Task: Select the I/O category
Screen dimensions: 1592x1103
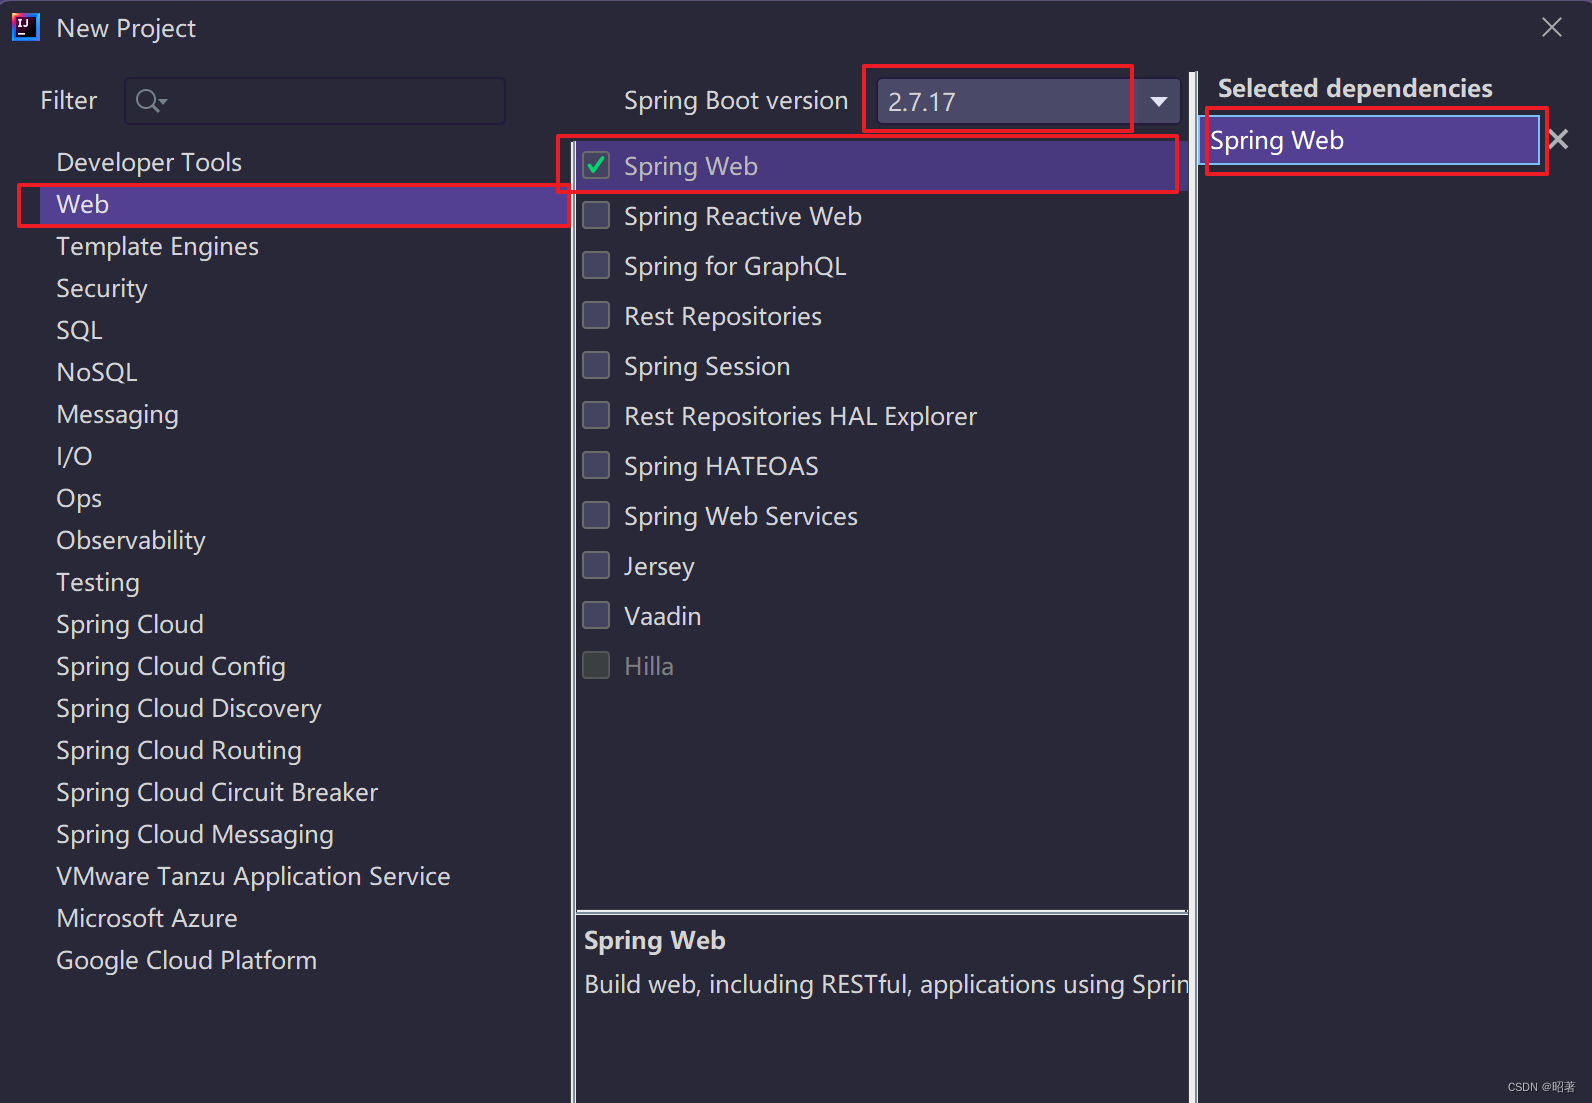Action: 74,456
